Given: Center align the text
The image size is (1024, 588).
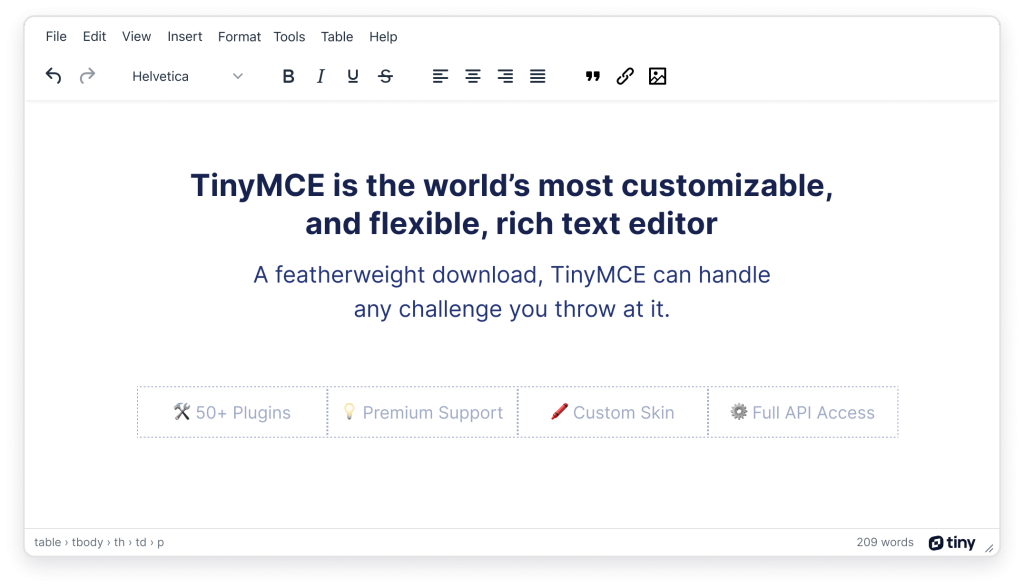Looking at the screenshot, I should (x=473, y=76).
